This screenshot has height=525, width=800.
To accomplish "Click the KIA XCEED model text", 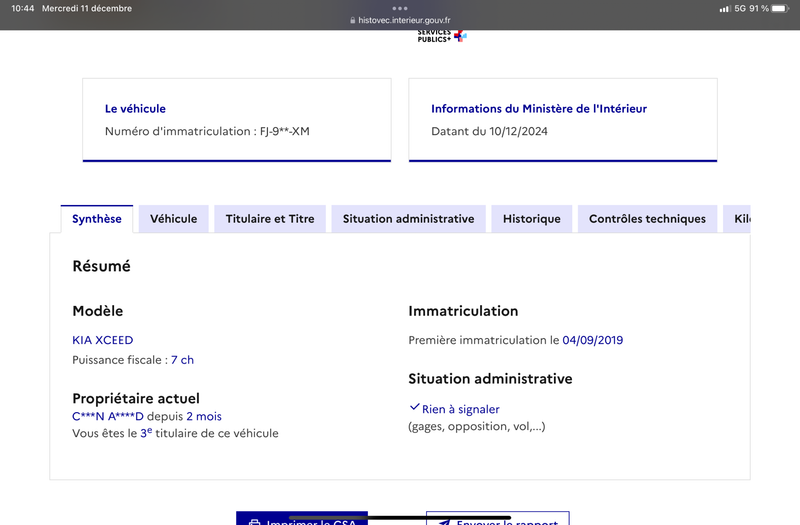I will (103, 340).
